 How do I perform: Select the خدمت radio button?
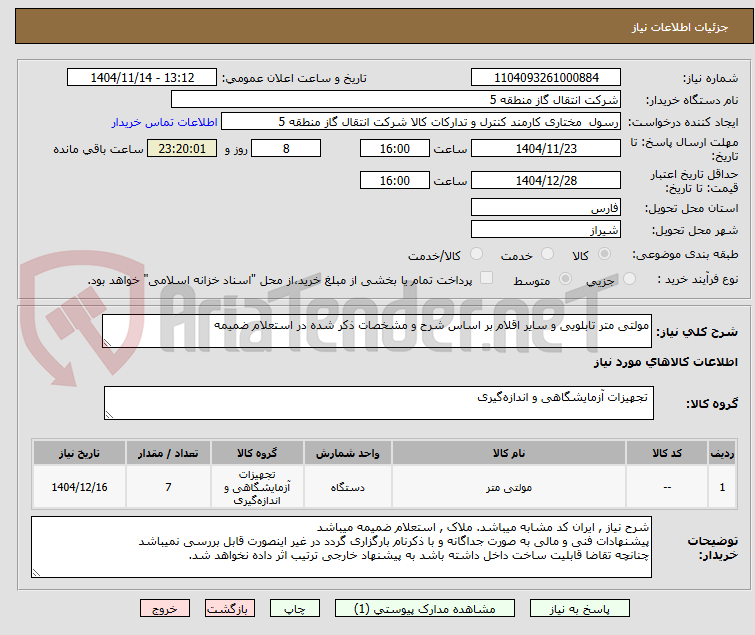(547, 254)
